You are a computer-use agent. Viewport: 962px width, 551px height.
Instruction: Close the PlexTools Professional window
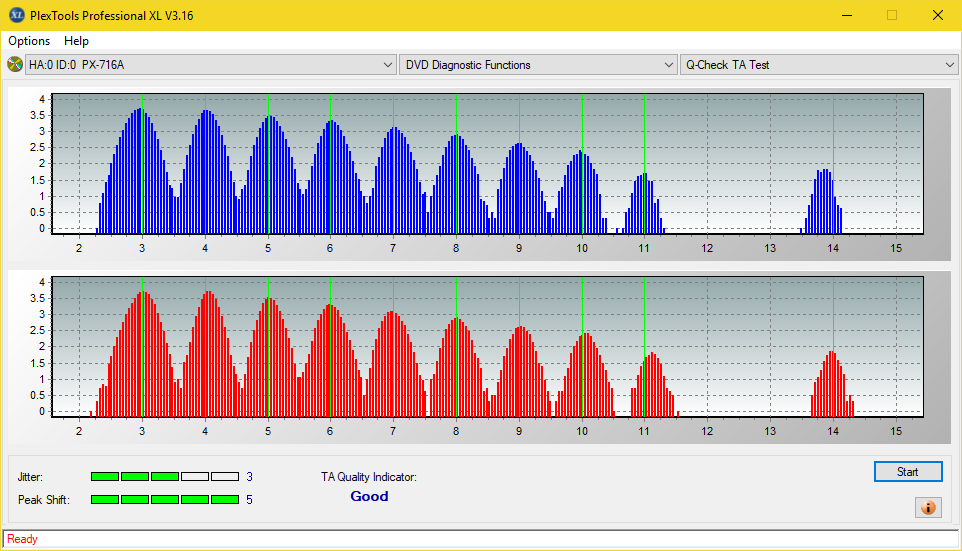937,15
